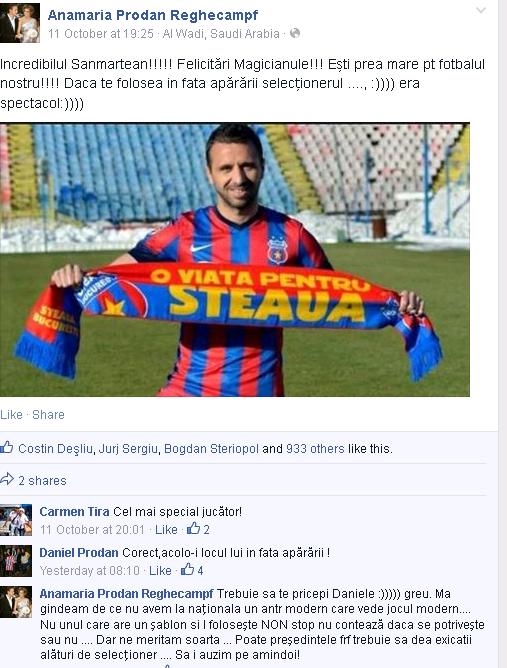Click the share arrow icon
Viewport: 507px width, 668px height.
(7, 479)
